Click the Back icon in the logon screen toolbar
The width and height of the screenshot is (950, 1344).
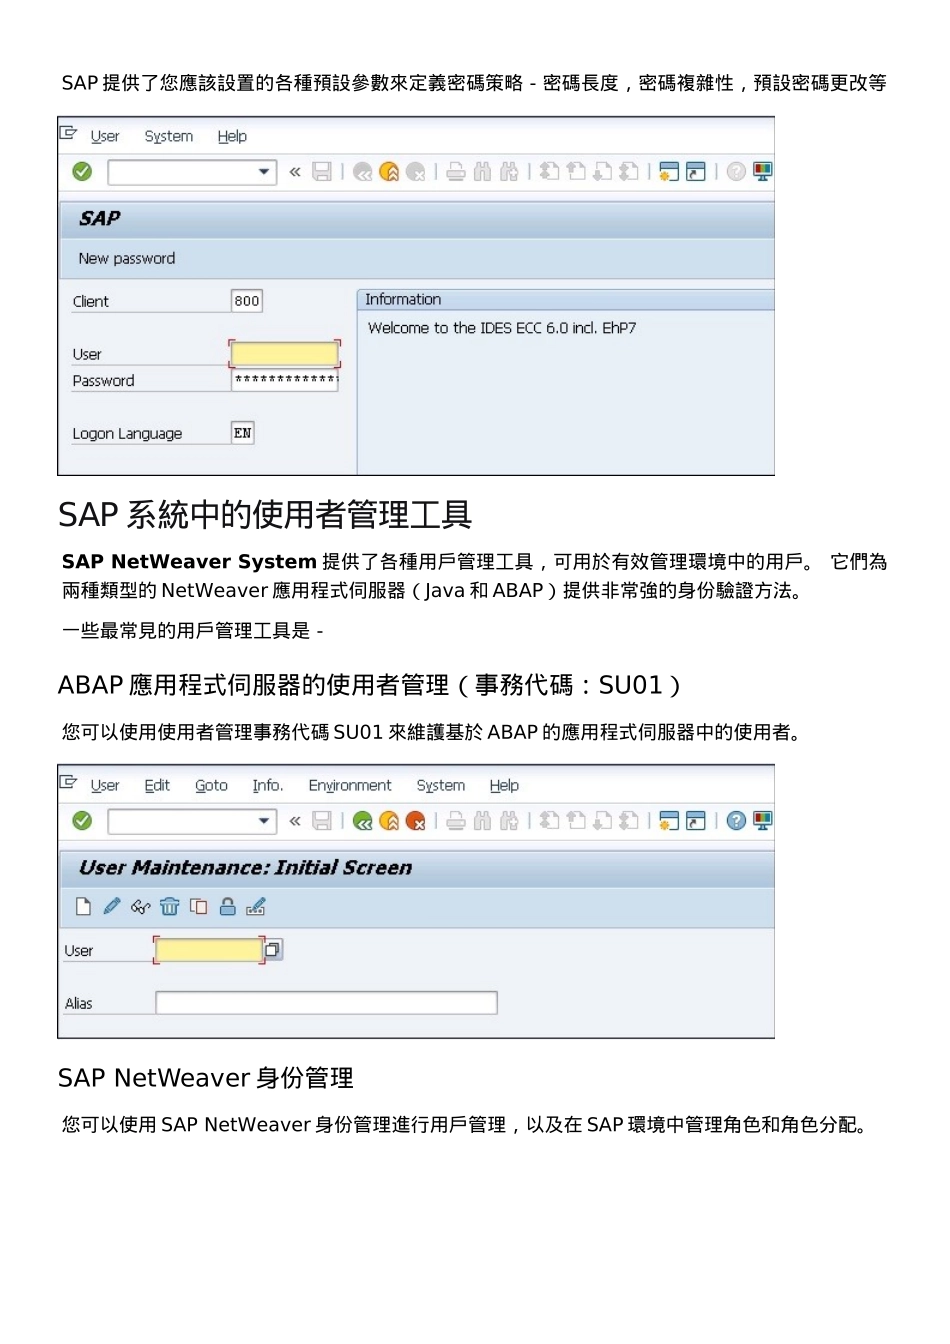click(362, 172)
